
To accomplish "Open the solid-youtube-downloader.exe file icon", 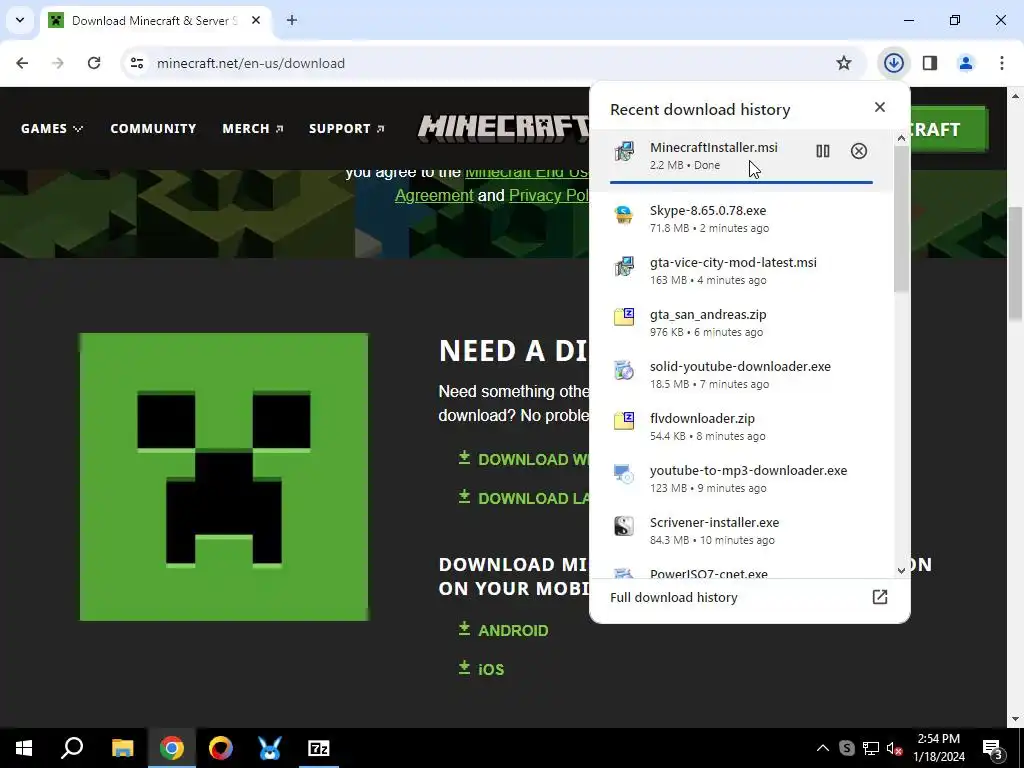I will (624, 370).
